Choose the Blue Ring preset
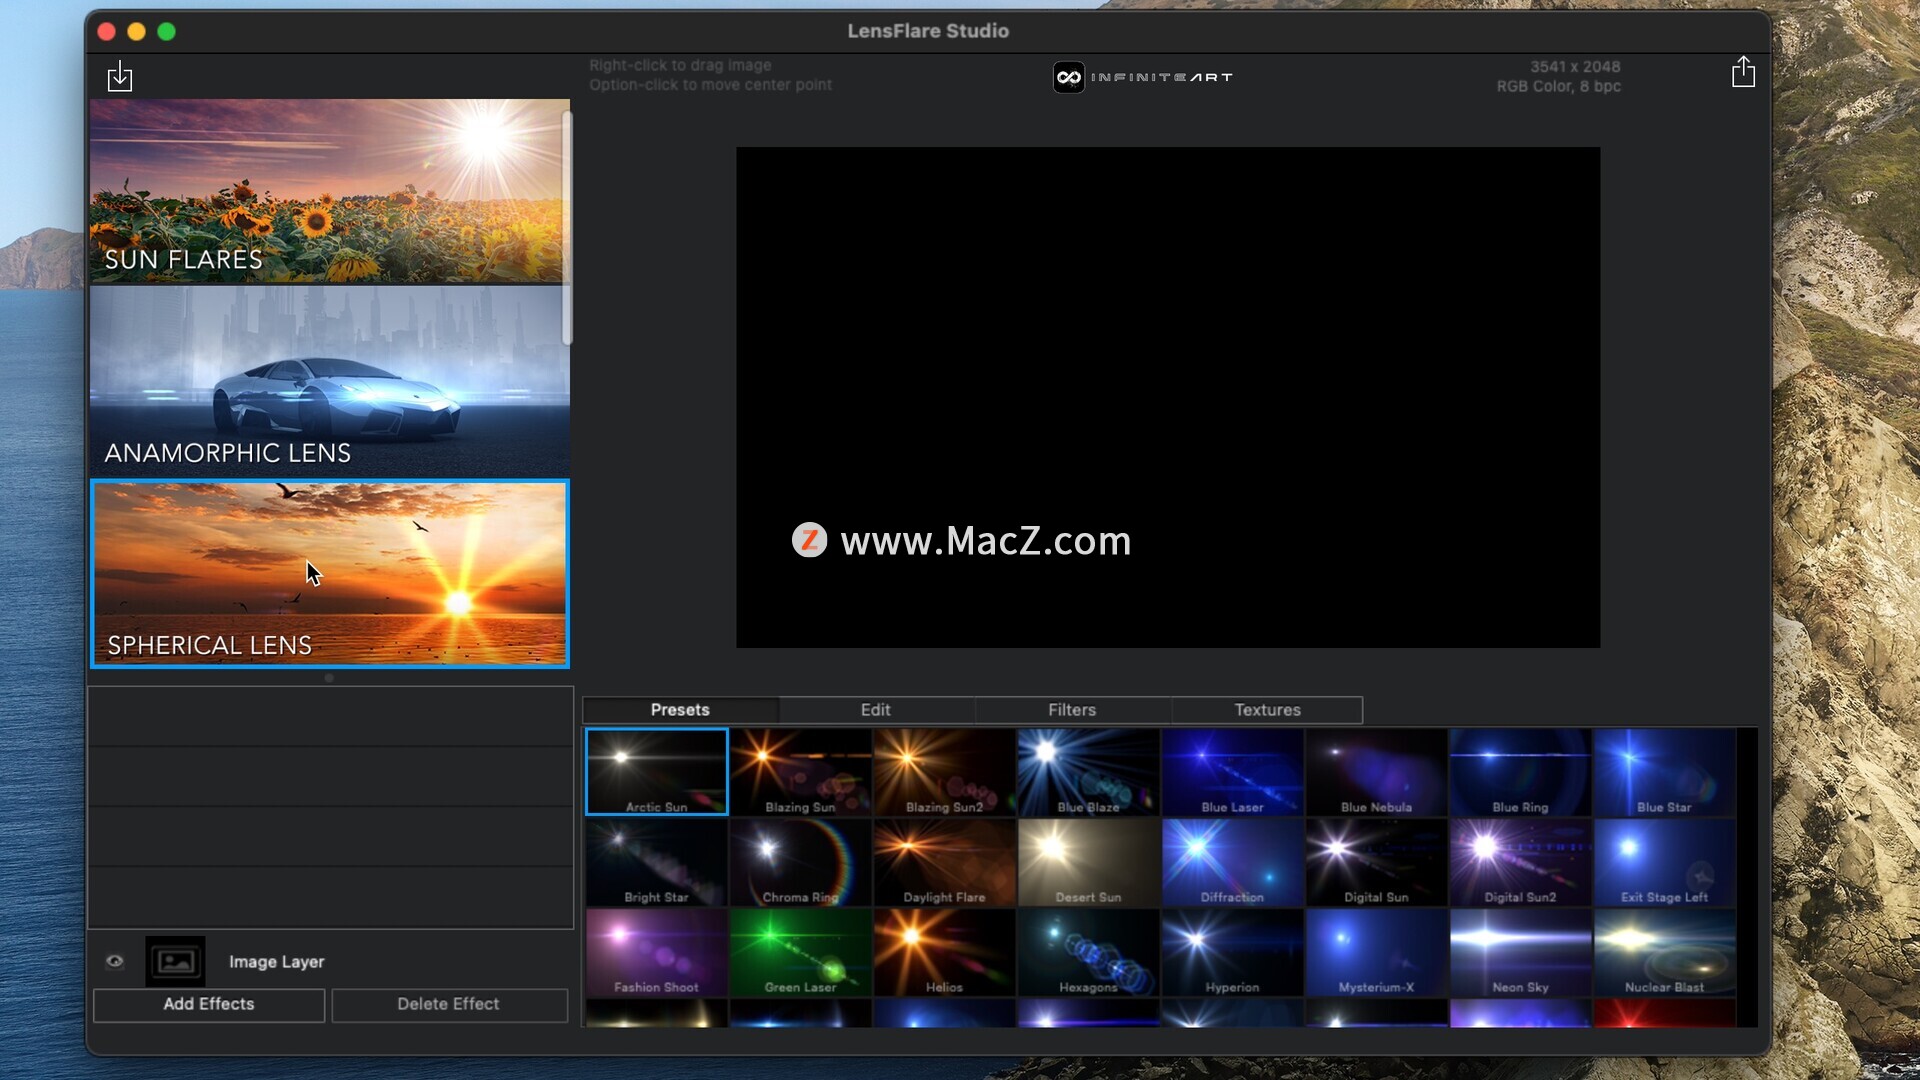This screenshot has height=1080, width=1920. [1520, 772]
